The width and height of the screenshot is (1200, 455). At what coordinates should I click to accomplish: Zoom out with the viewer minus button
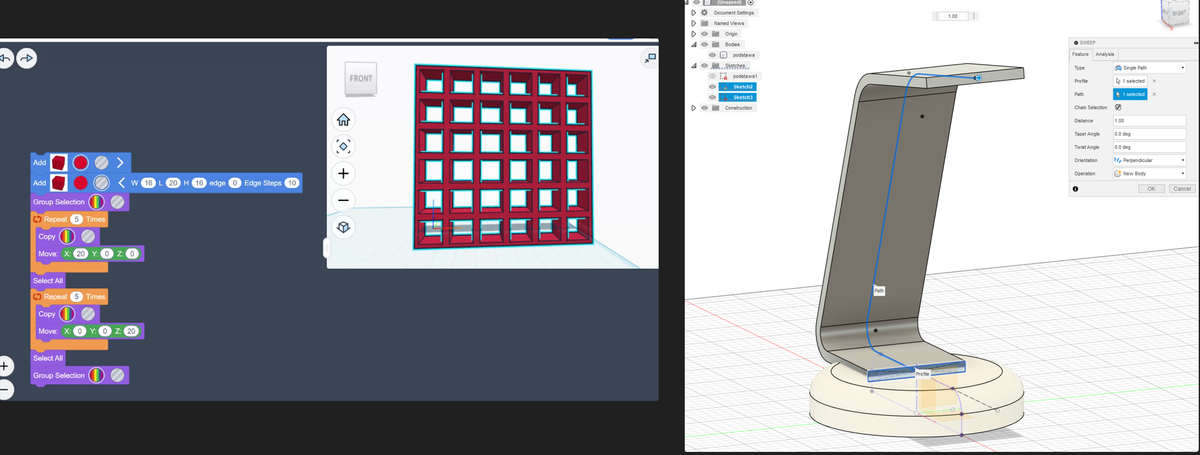[343, 200]
